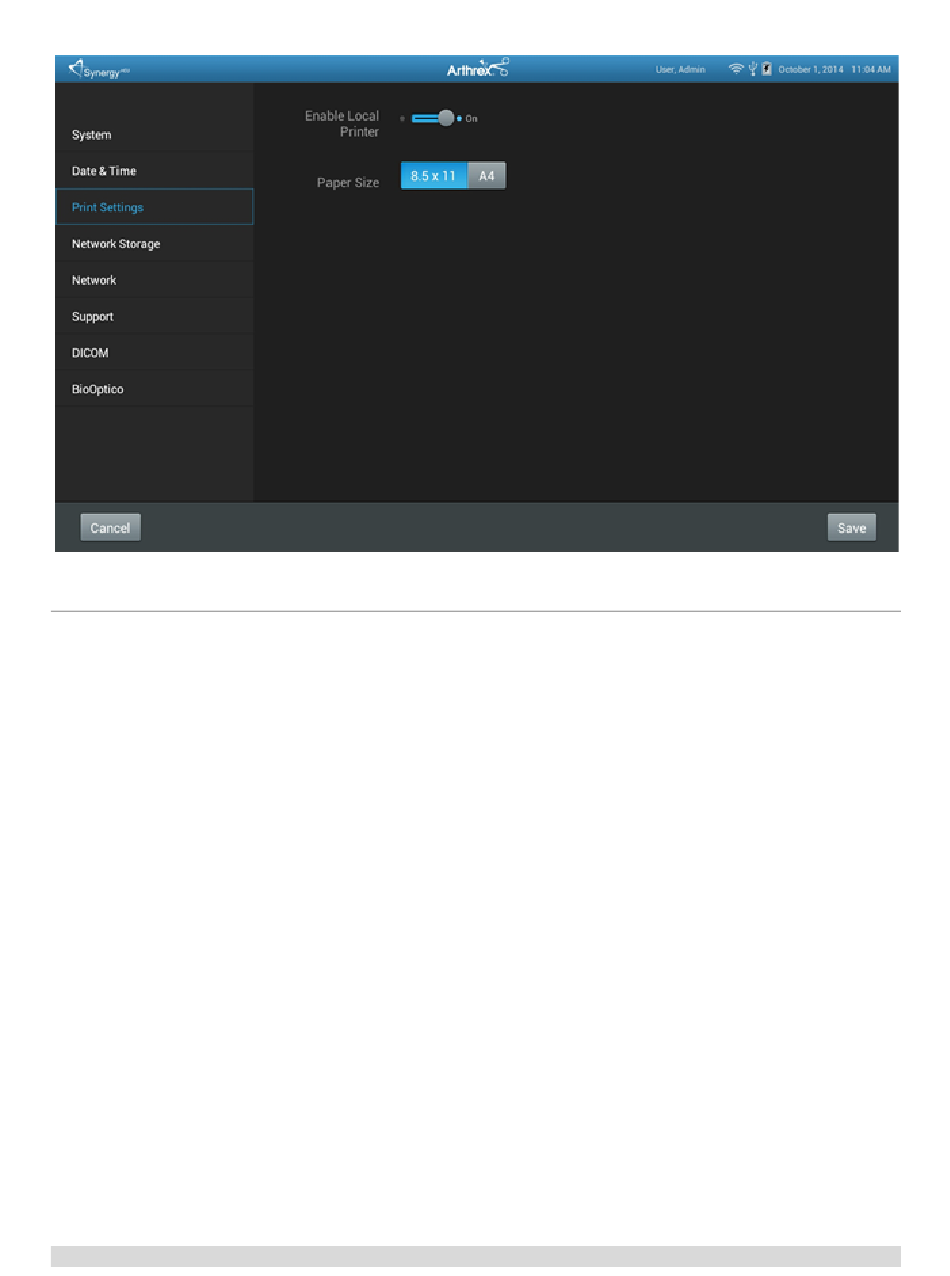The height and width of the screenshot is (1276, 950).
Task: Click the battery charging icon
Action: (766, 69)
